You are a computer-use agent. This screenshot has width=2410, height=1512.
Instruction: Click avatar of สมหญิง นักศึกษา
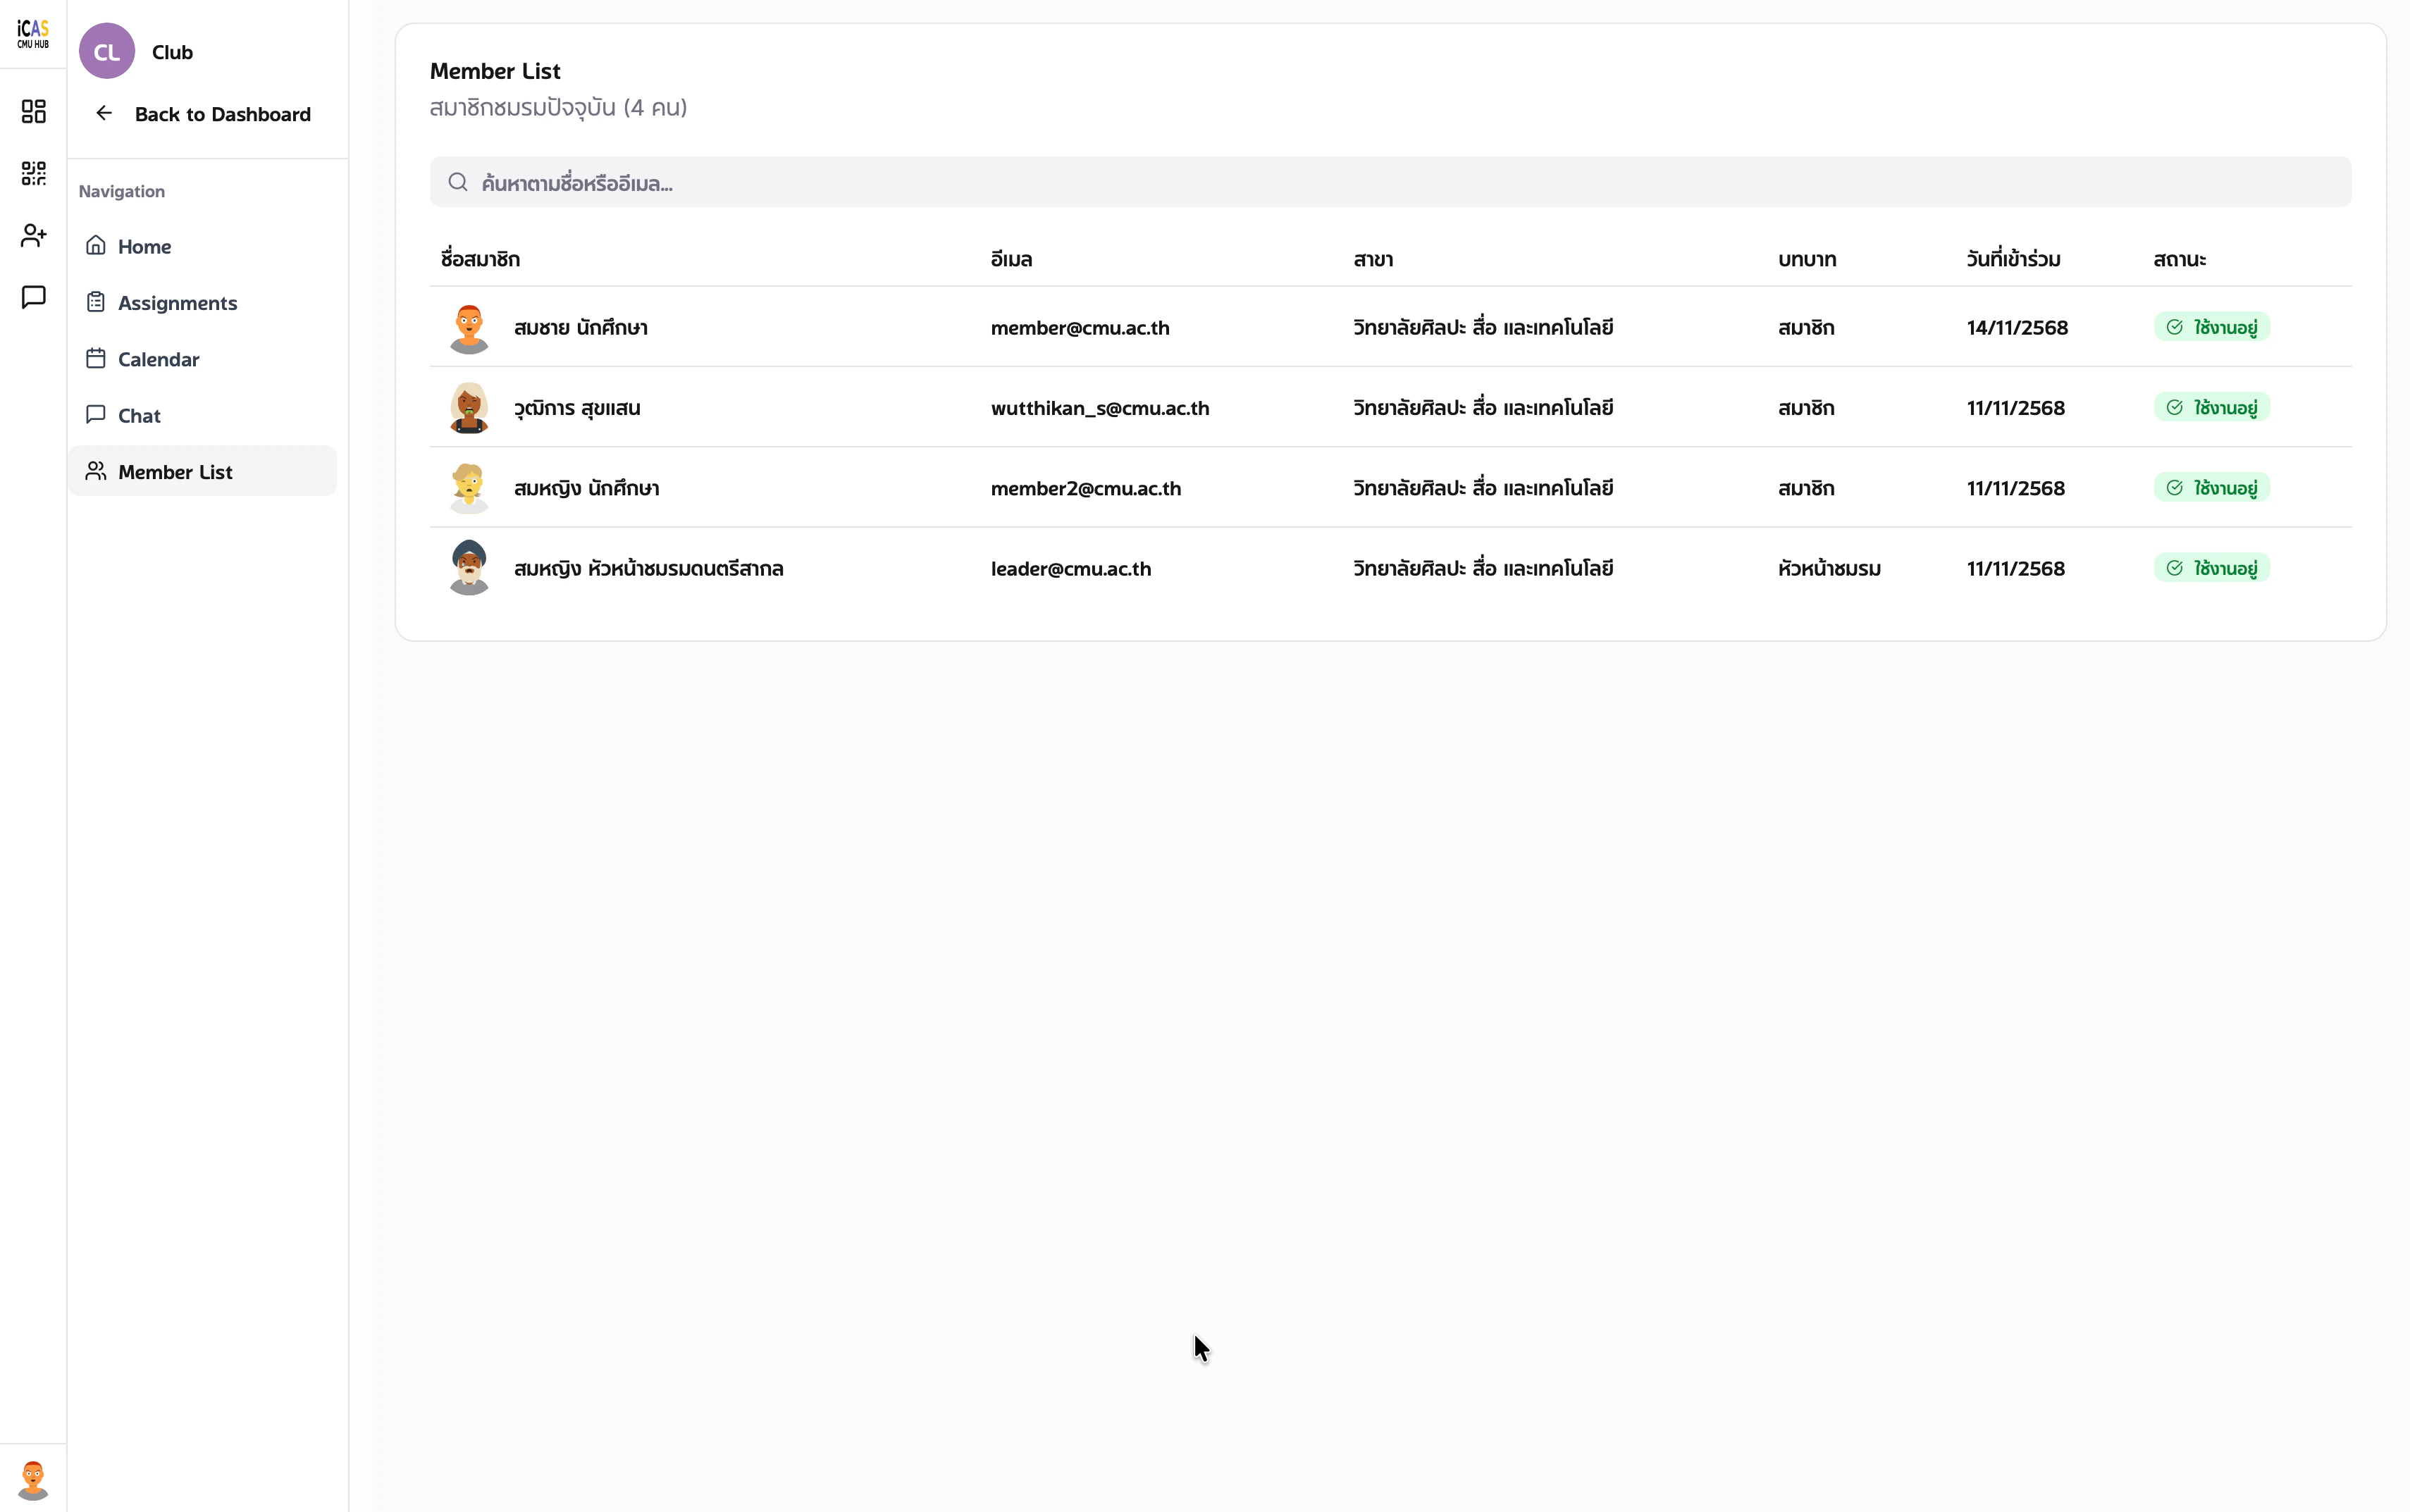pyautogui.click(x=469, y=488)
